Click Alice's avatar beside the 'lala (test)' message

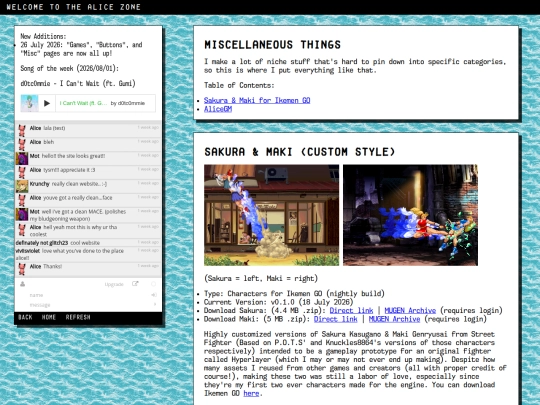click(x=22, y=131)
